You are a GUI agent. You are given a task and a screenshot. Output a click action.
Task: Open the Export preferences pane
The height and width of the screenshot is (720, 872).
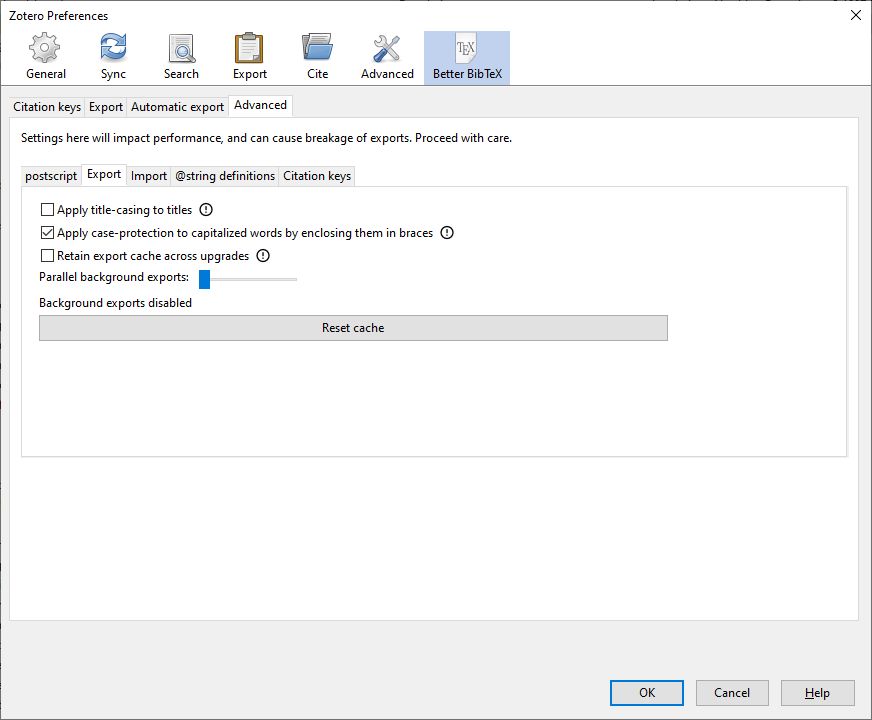click(249, 57)
